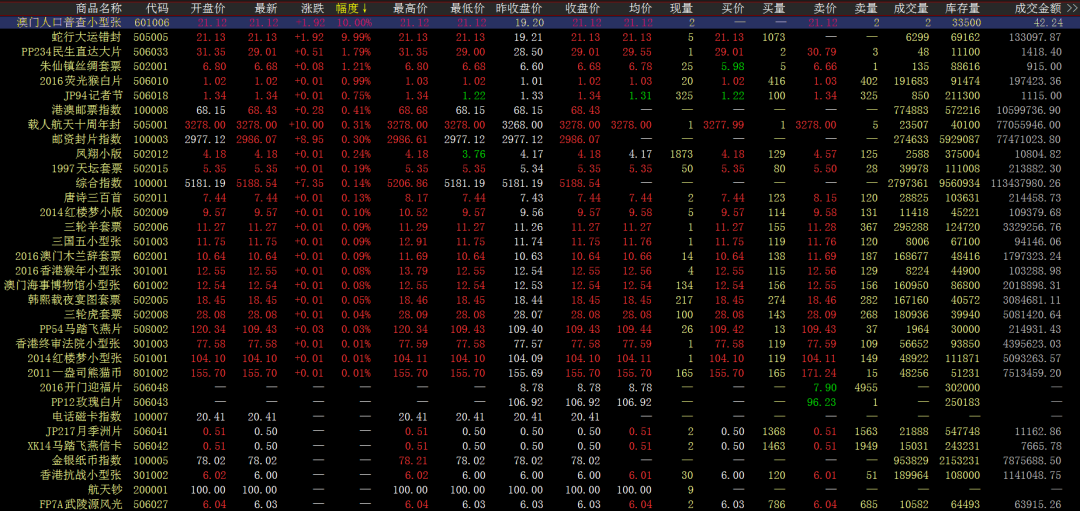Select the FP7A武陵源风光 row
Screen dimensions: 1080x511
coord(540,504)
